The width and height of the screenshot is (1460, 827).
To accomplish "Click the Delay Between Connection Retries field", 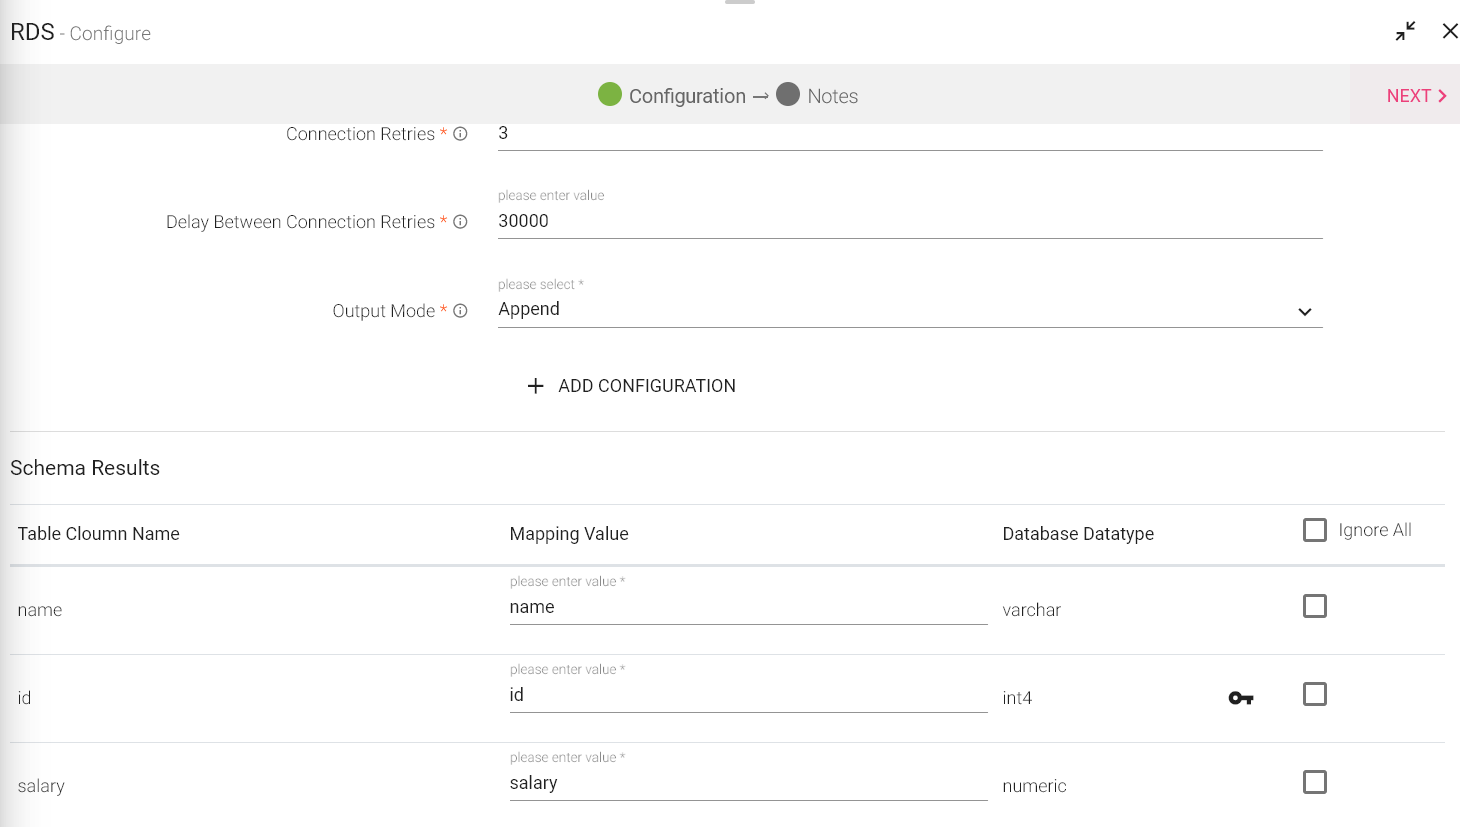I will click(x=909, y=221).
